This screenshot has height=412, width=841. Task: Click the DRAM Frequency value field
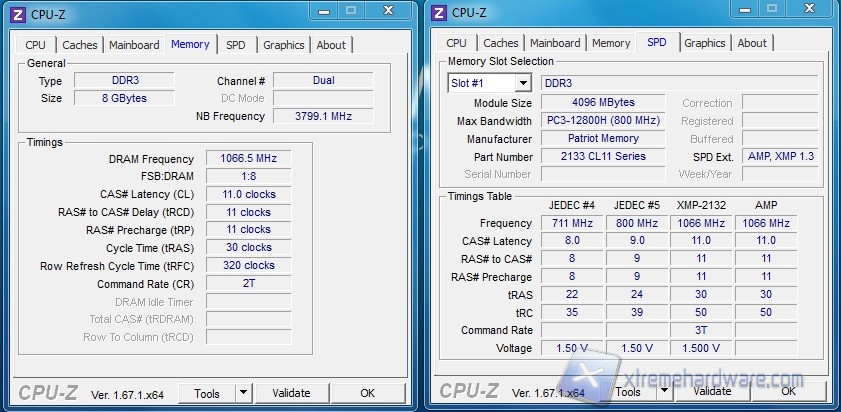pyautogui.click(x=248, y=158)
